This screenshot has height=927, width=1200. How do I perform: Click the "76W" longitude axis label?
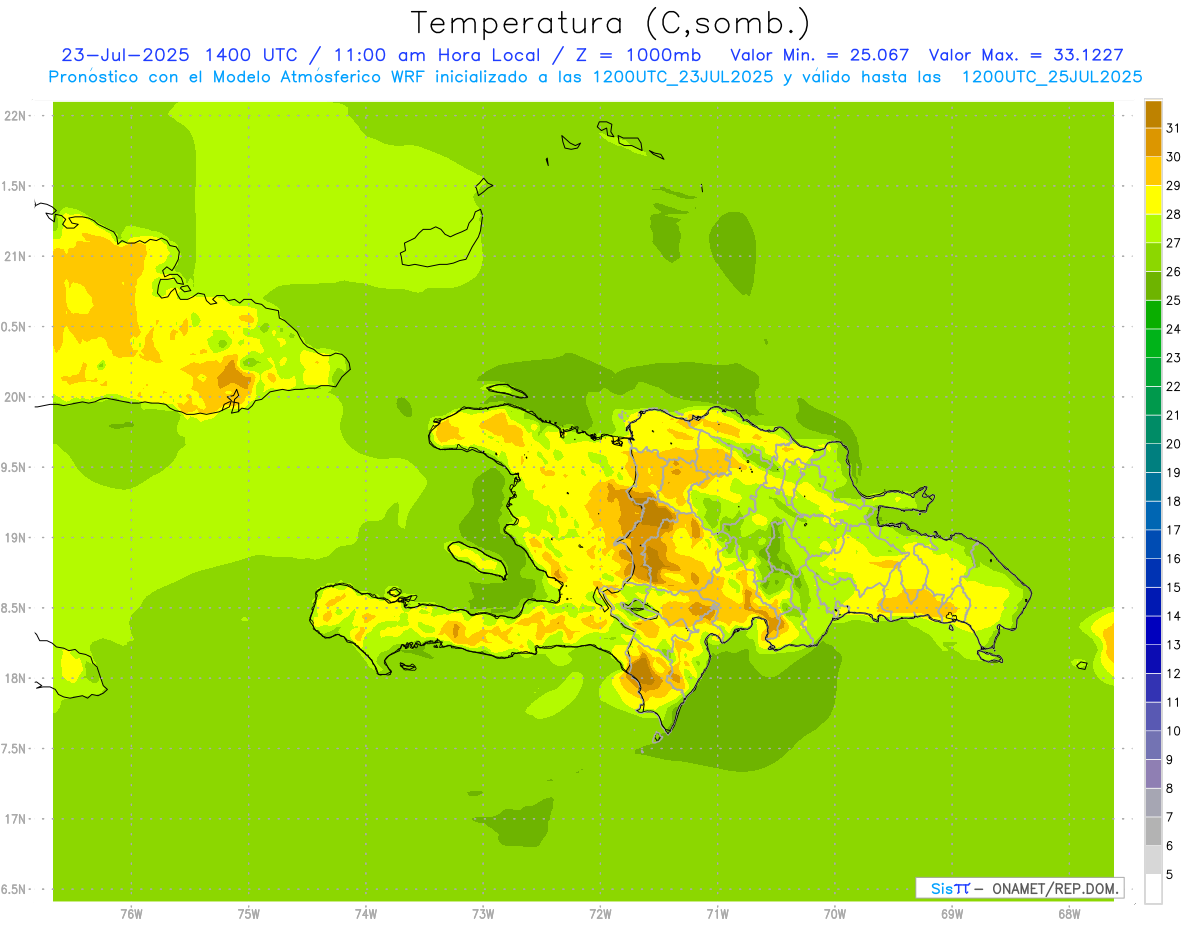pos(131,914)
